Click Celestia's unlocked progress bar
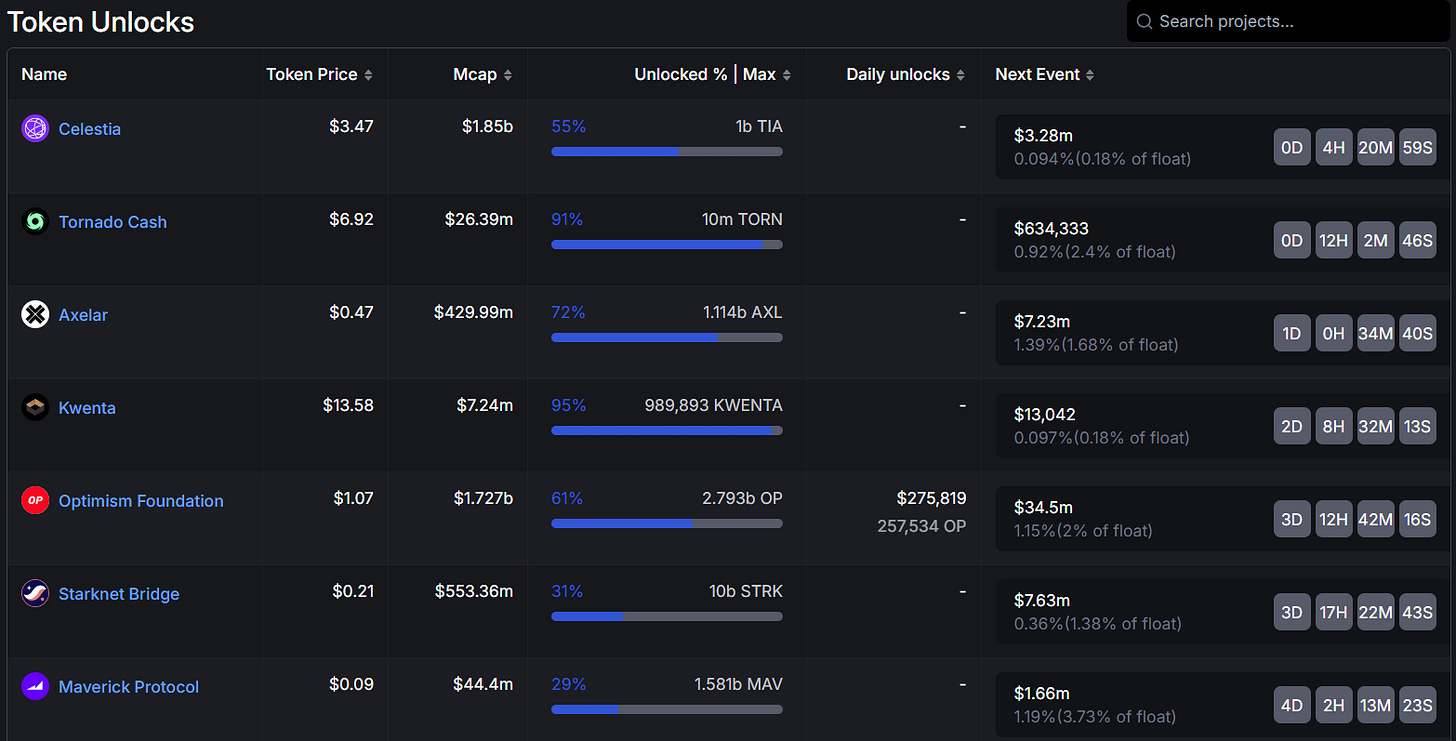Image resolution: width=1456 pixels, height=741 pixels. click(x=667, y=151)
